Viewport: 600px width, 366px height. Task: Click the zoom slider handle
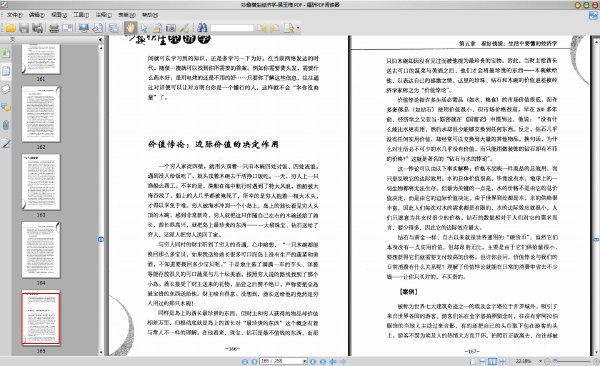click(x=555, y=361)
